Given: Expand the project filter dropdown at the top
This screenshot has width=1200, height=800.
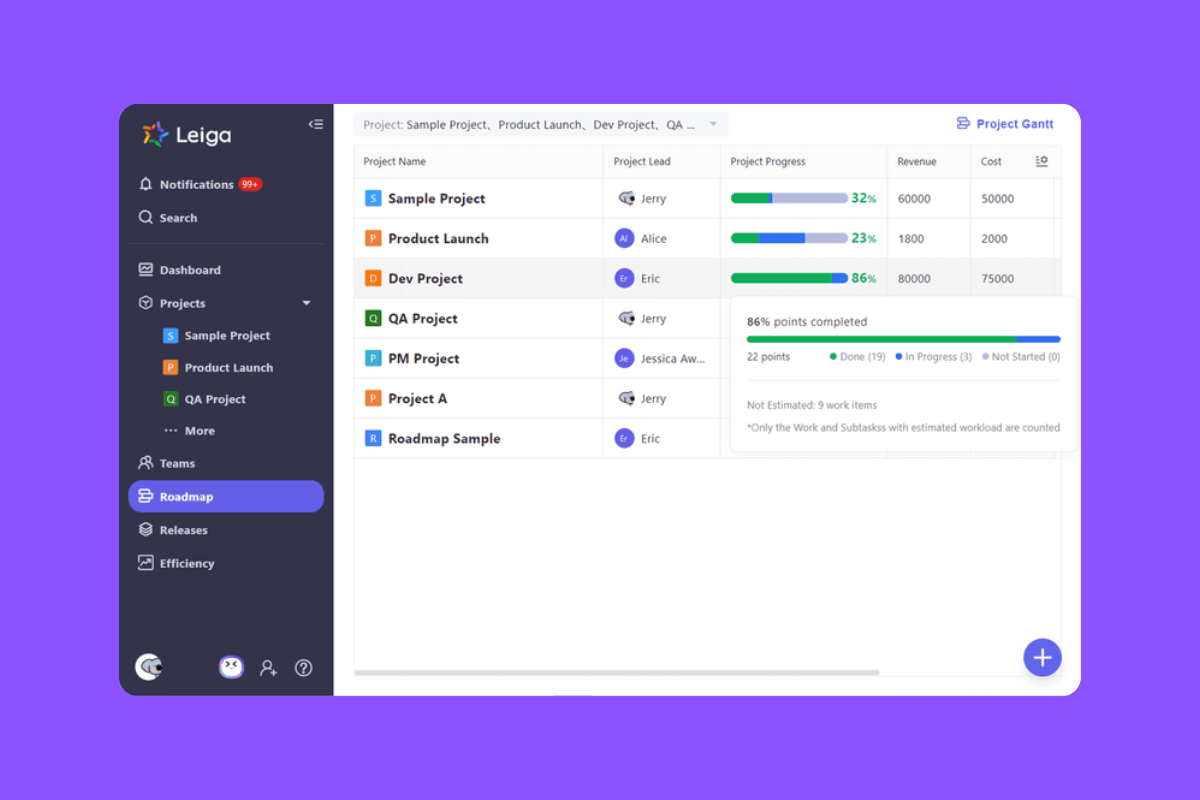Looking at the screenshot, I should [712, 124].
